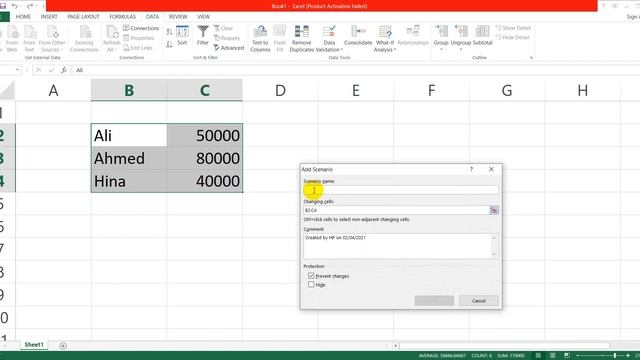Toggle the Filter funnel
Image resolution: width=640 pixels, height=360 pixels.
(x=202, y=36)
